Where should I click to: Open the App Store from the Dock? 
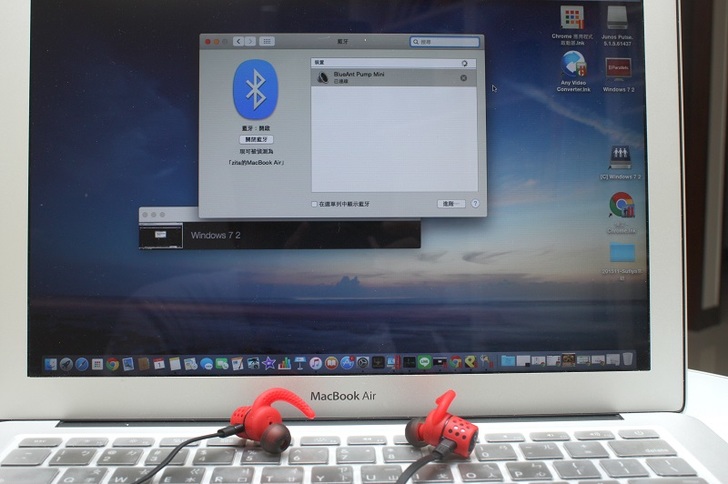coord(347,363)
